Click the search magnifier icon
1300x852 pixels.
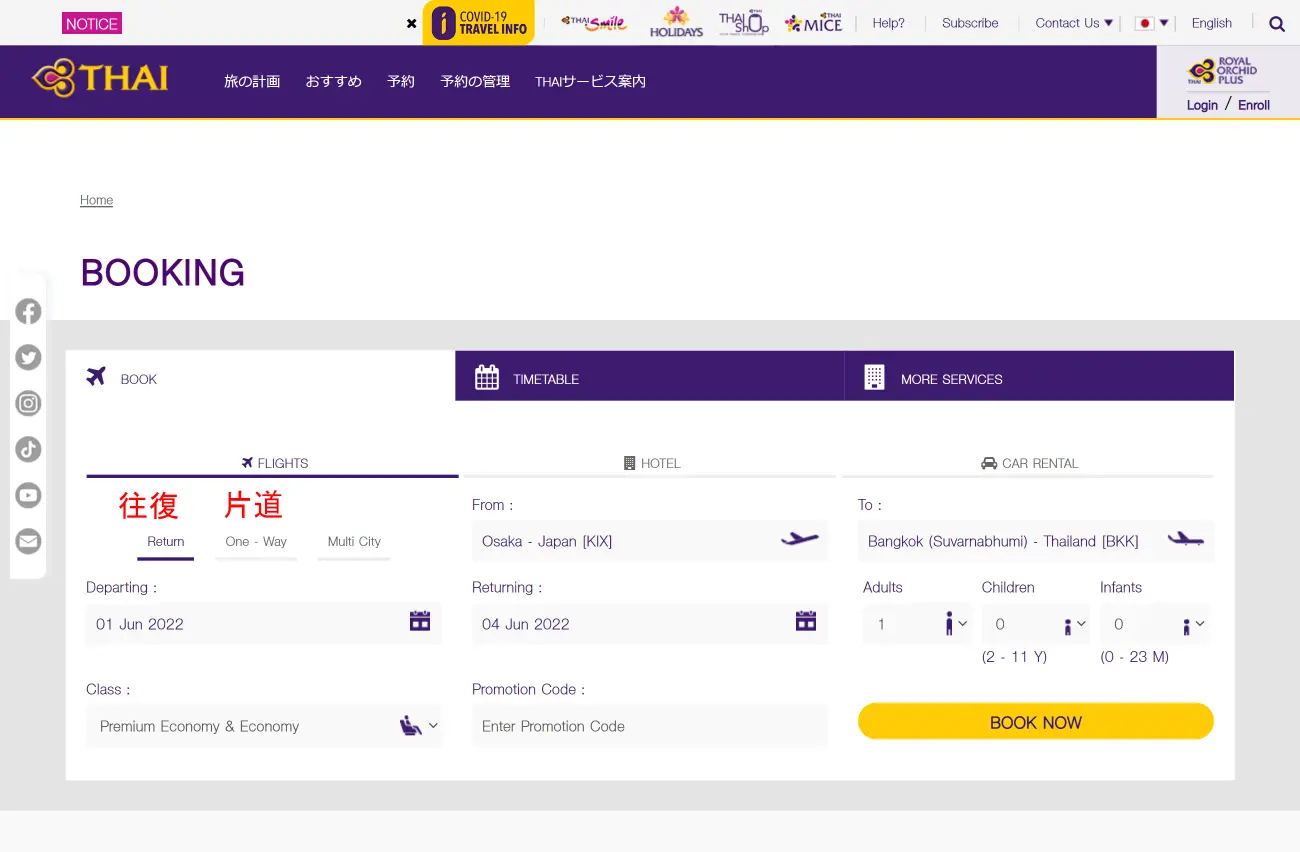1277,24
